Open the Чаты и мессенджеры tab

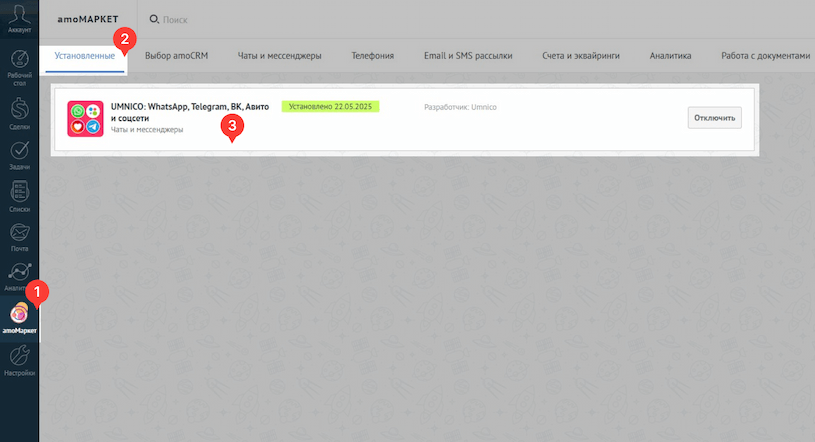[279, 56]
